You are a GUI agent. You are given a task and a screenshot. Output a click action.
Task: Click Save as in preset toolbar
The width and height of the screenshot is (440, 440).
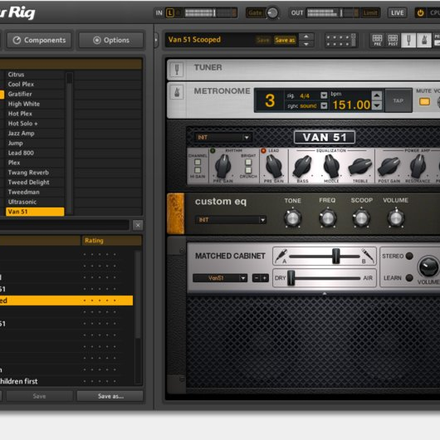[285, 40]
